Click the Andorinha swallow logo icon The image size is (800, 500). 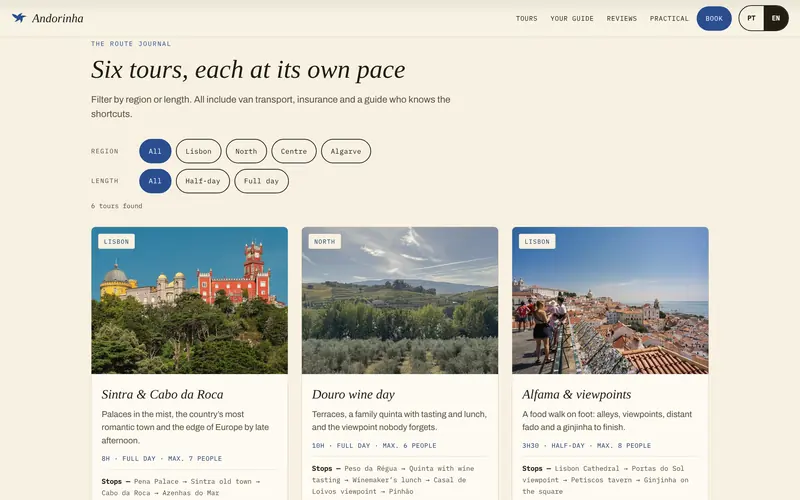(x=19, y=18)
